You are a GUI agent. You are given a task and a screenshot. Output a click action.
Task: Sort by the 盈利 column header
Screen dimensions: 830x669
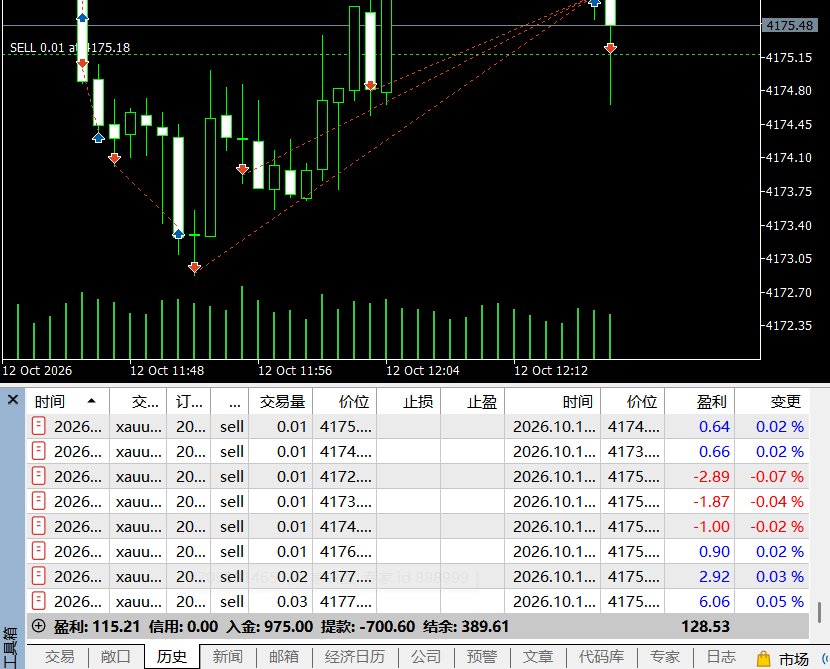(x=700, y=402)
